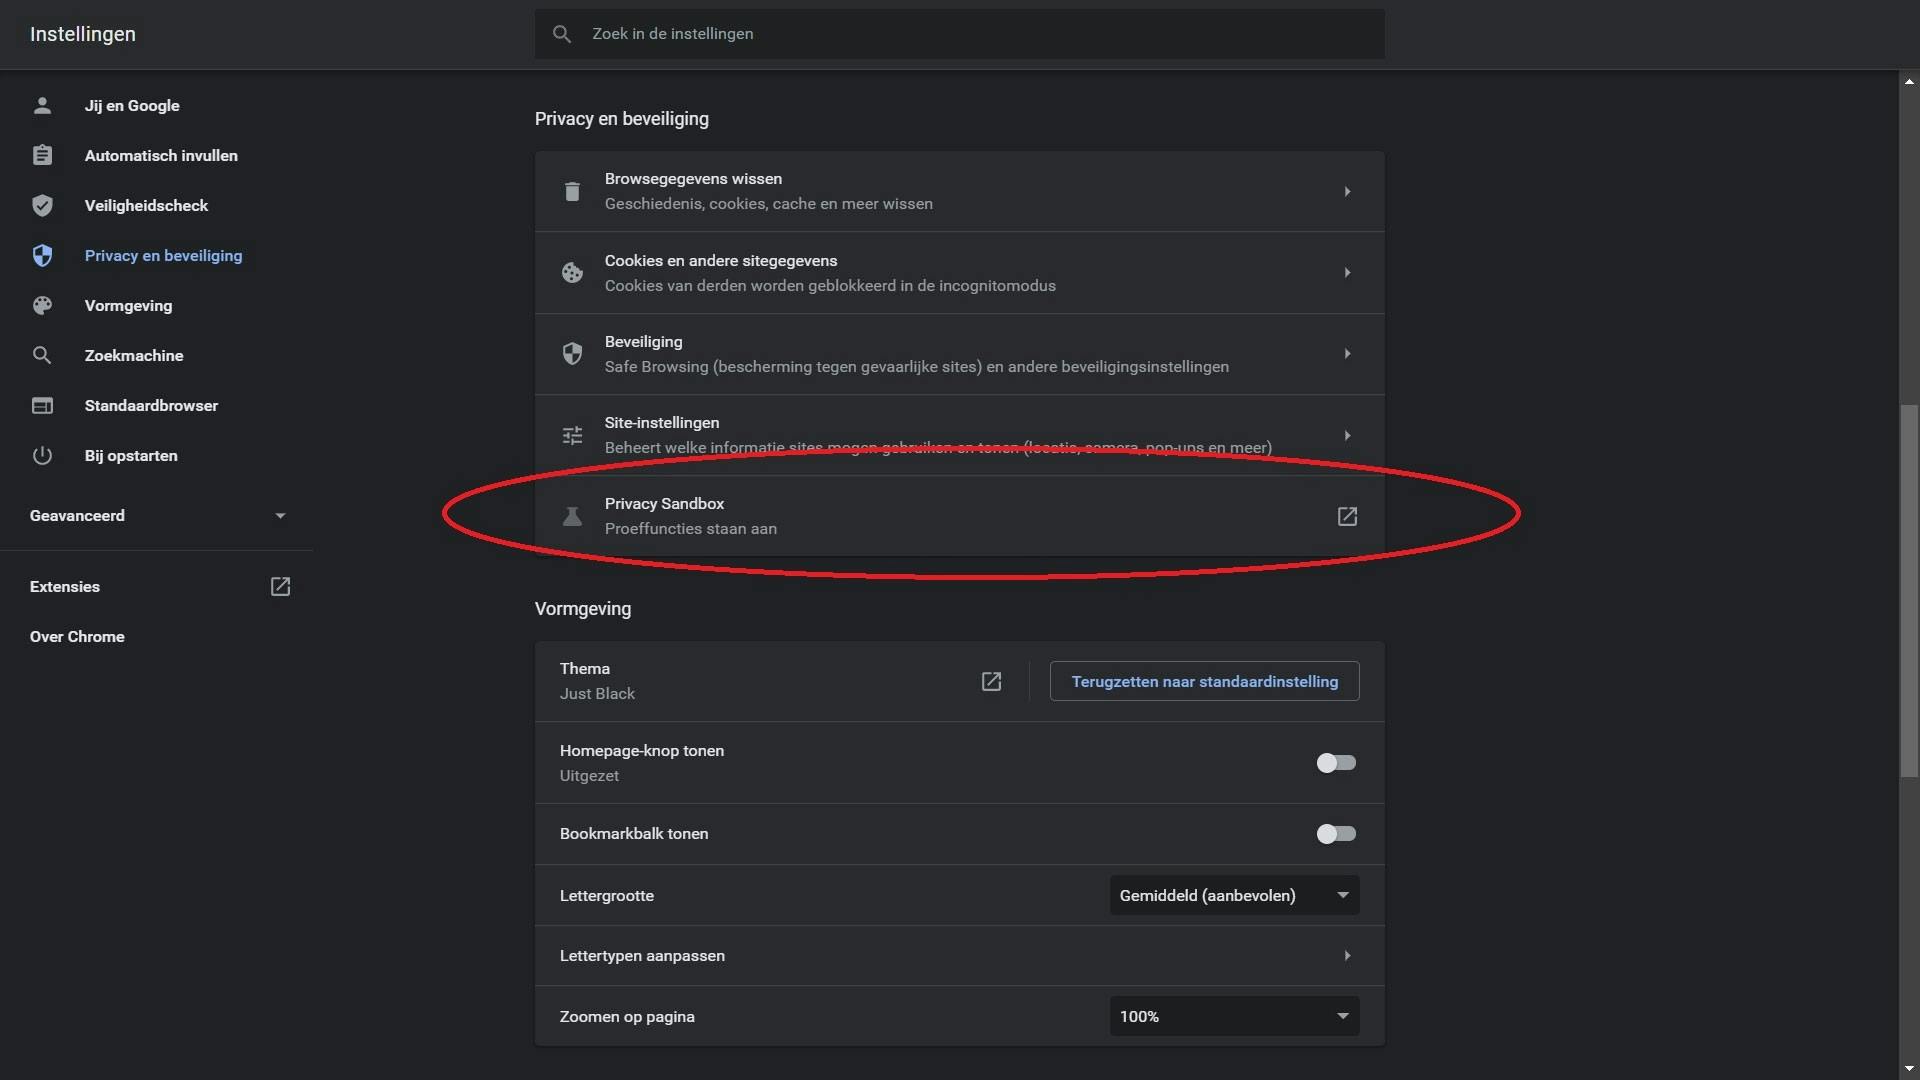Open the Zoomen op pagina dropdown
1920x1080 pixels.
1234,1017
